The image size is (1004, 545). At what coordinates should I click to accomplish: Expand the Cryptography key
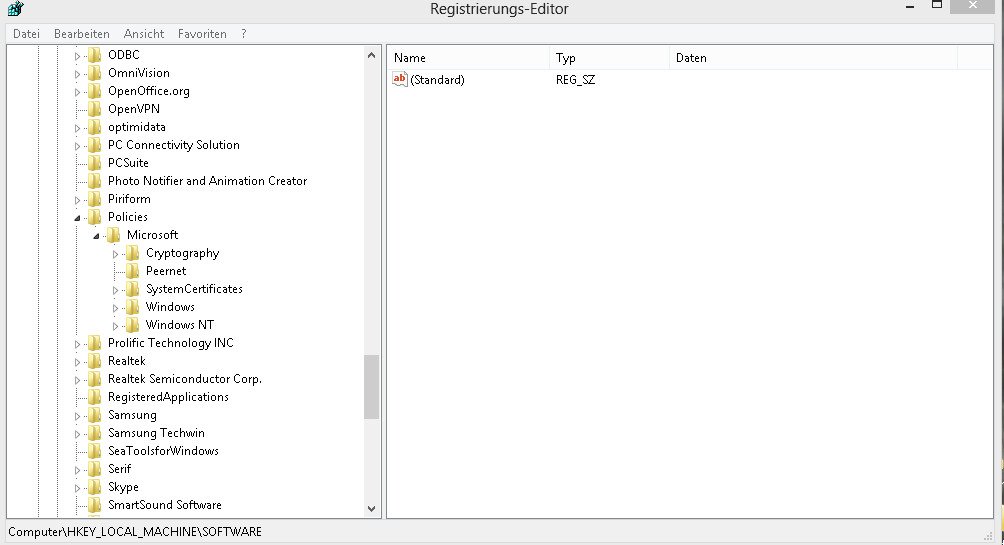point(115,254)
